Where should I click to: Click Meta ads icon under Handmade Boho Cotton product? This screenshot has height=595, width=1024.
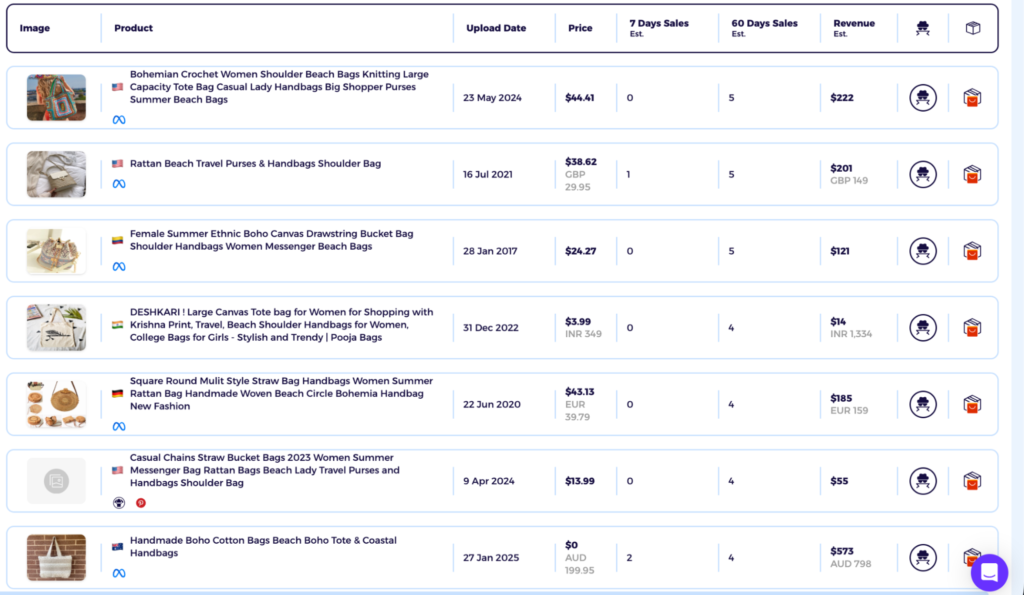coord(119,573)
